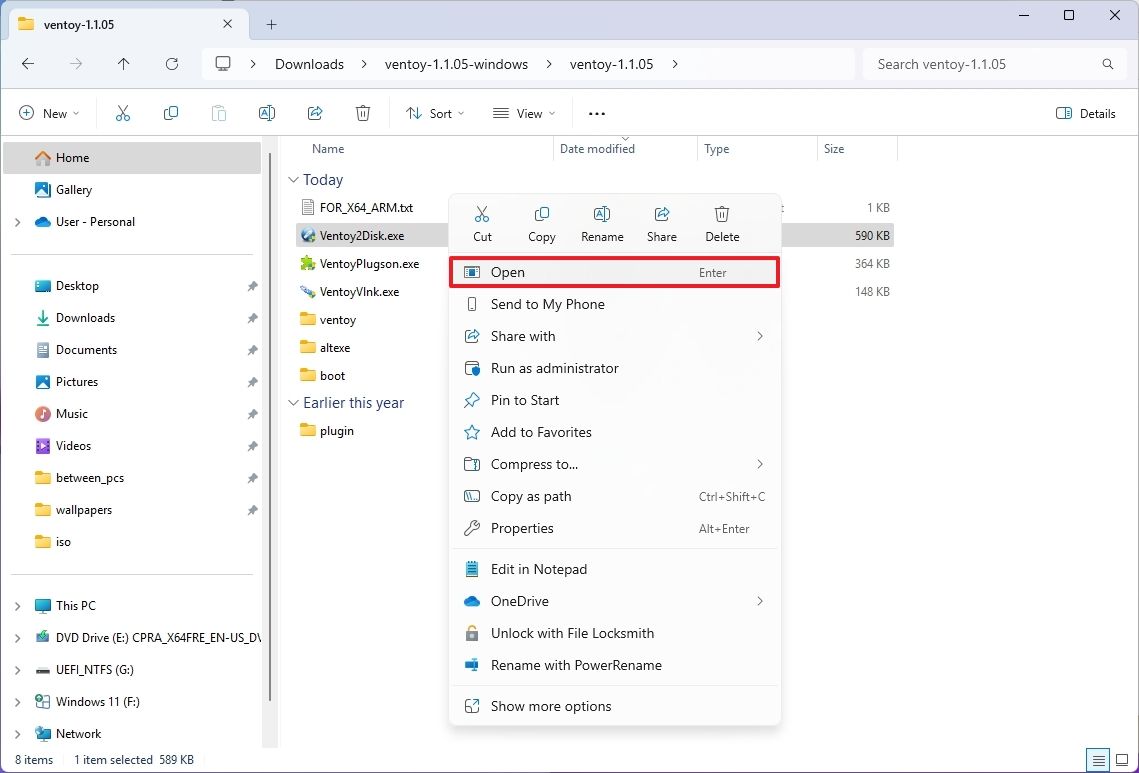Click inside the search ventoy-1.1.05 field
This screenshot has width=1139, height=773.
[990, 63]
